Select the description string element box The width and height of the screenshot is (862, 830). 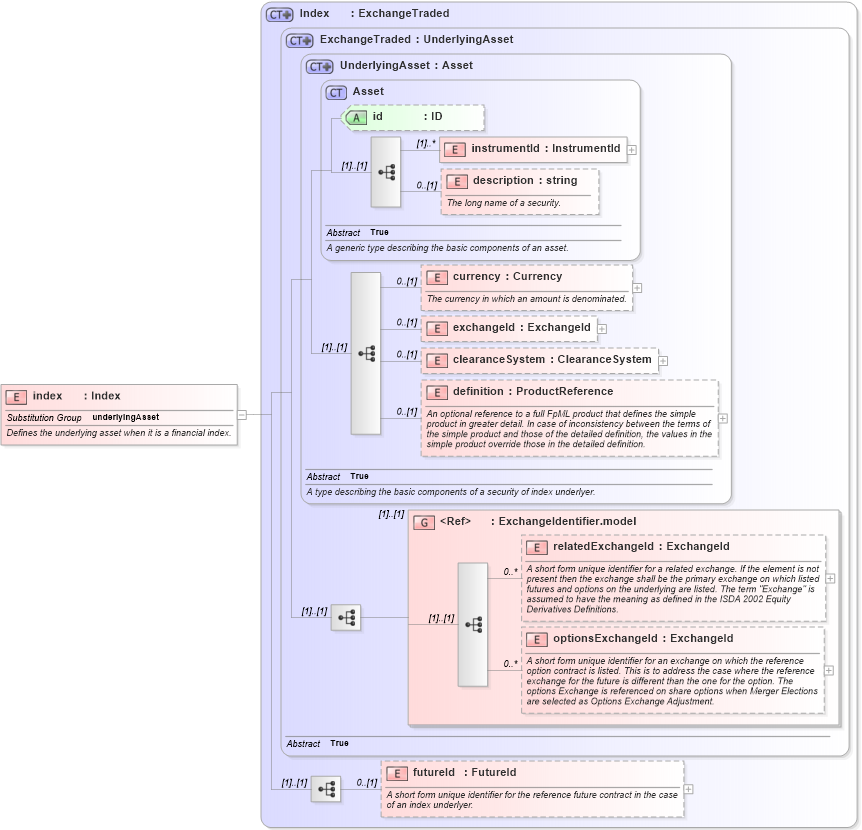[x=520, y=181]
